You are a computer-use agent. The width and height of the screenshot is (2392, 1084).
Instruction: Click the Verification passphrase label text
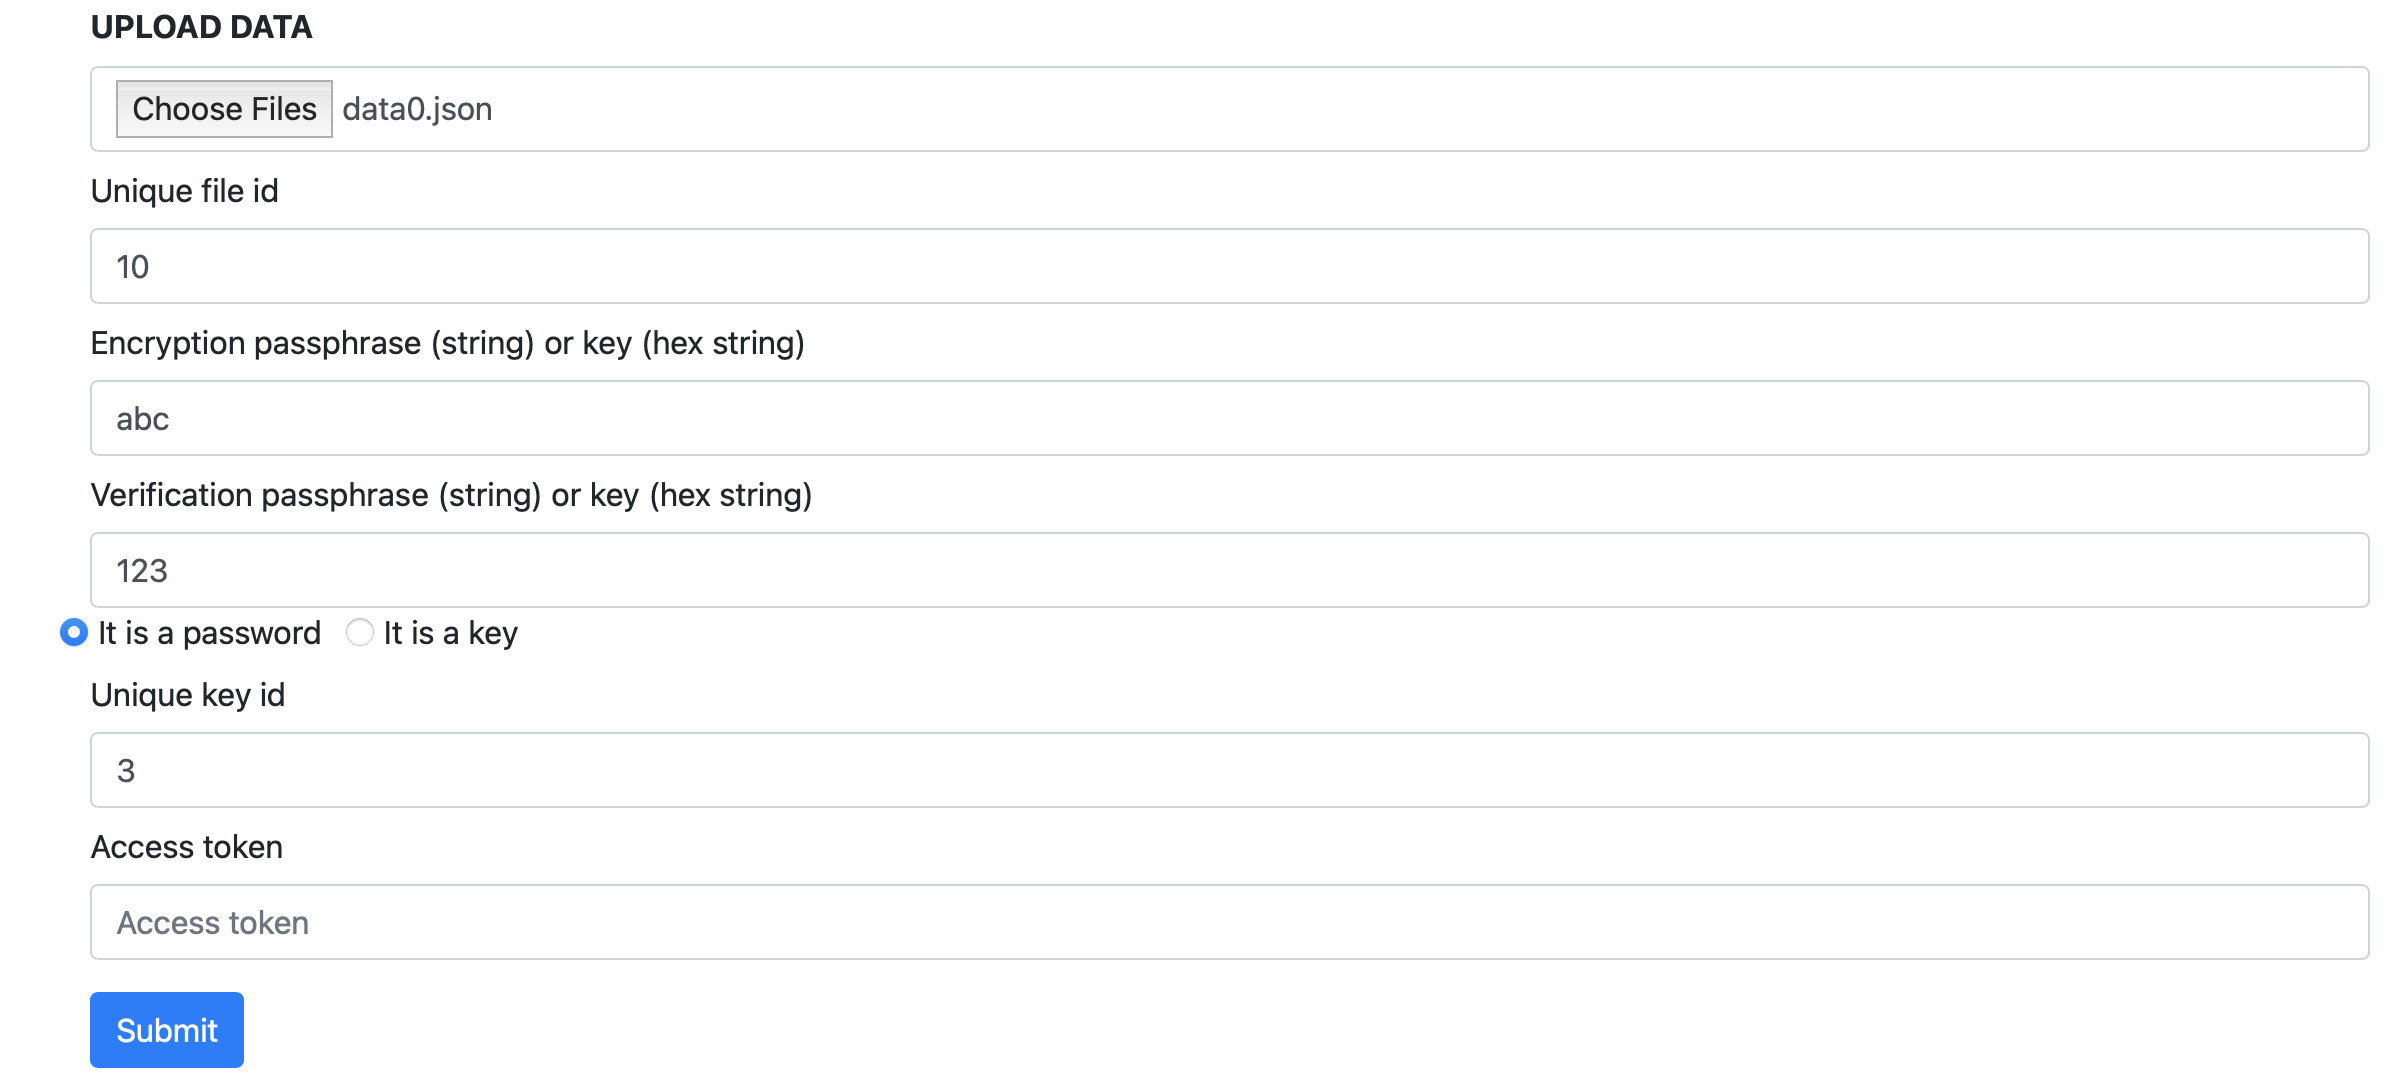coord(452,495)
